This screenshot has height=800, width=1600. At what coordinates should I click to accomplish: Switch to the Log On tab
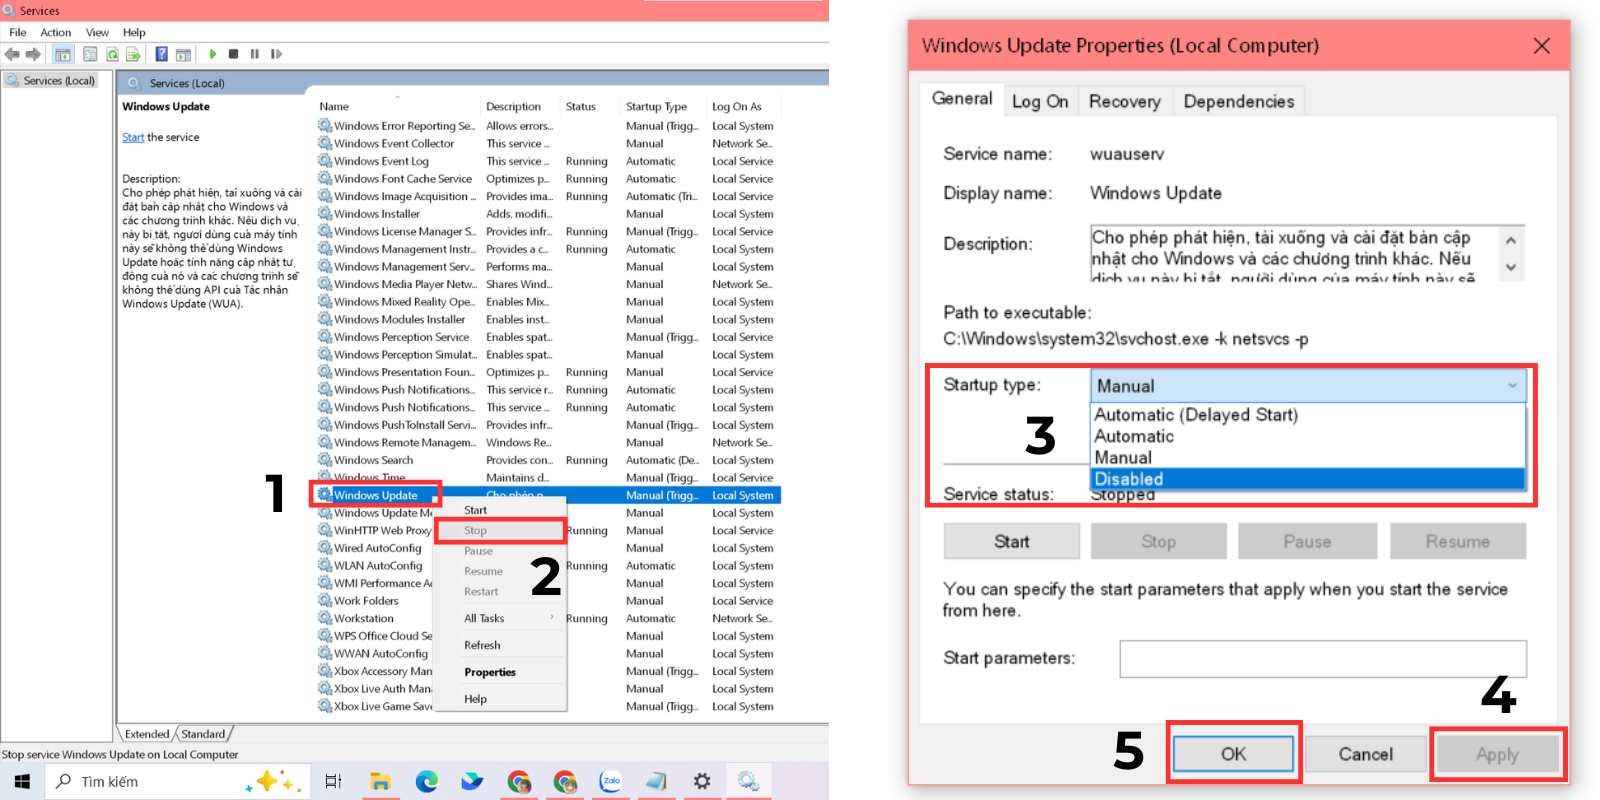coord(1040,101)
